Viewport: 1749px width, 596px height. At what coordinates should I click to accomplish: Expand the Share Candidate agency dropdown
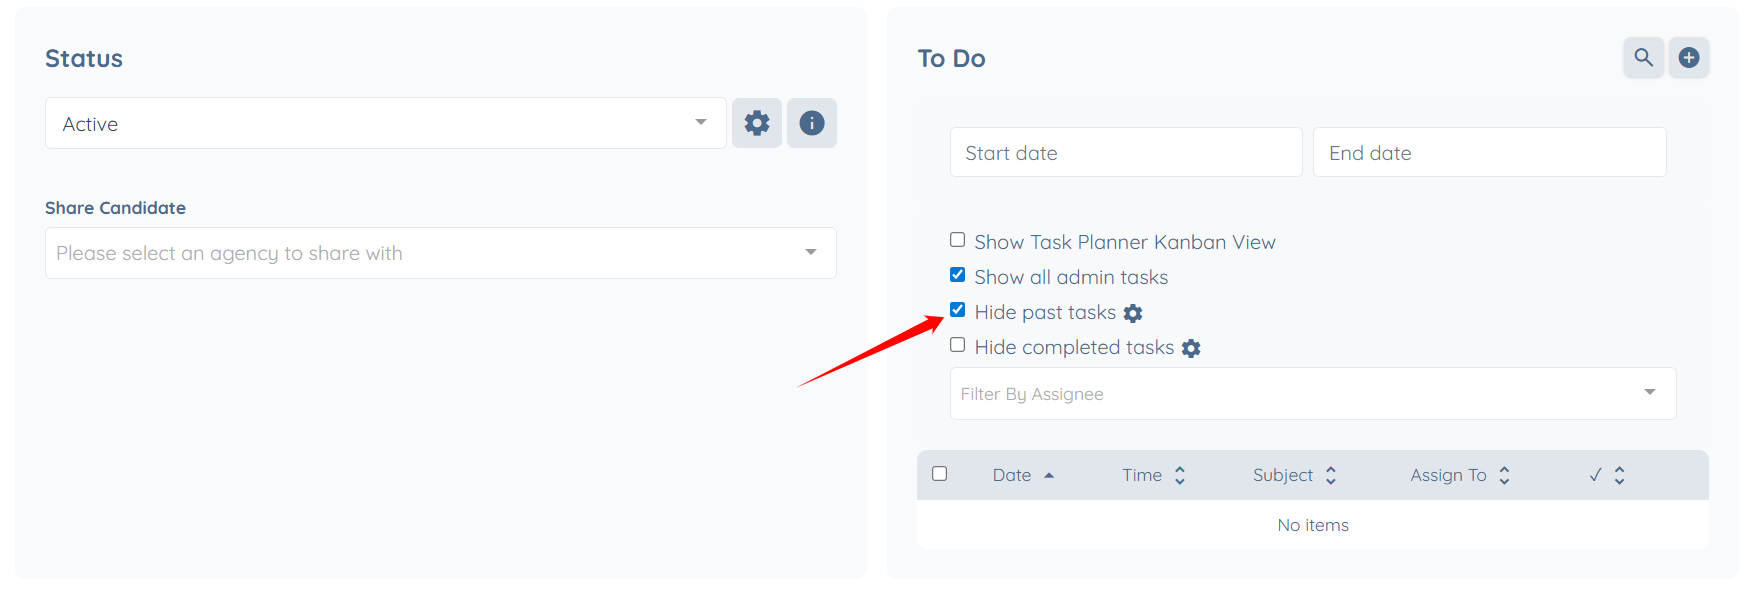(440, 253)
